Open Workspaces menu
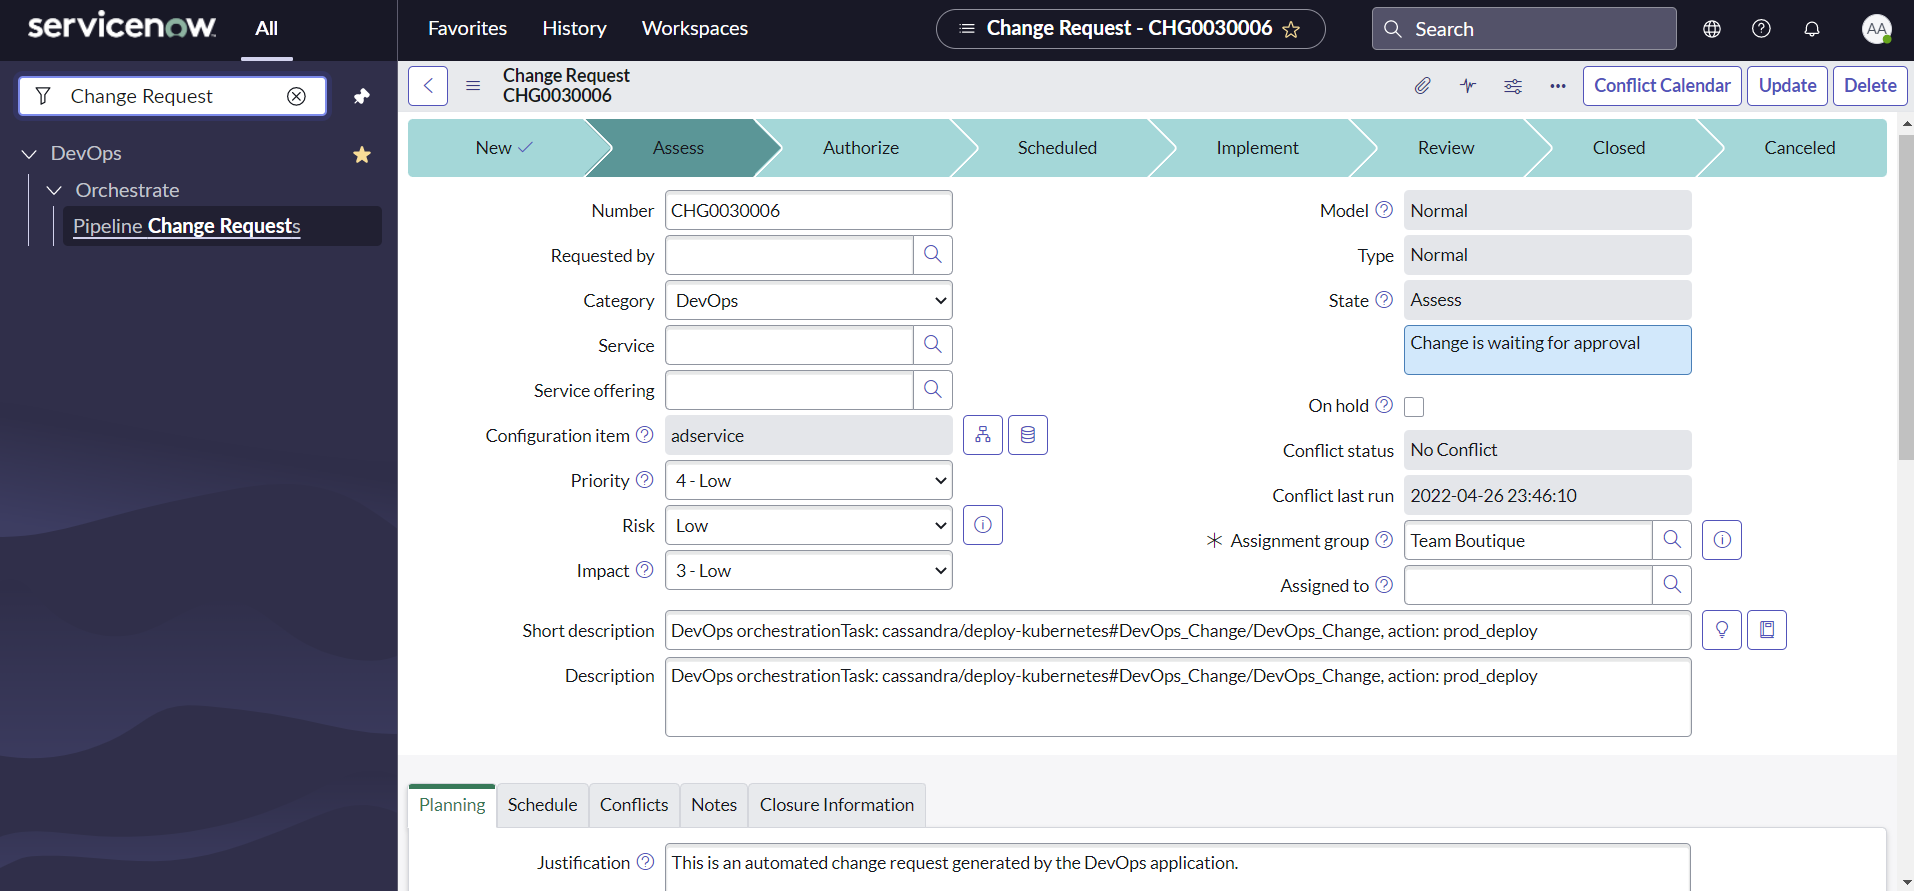Screen dimensions: 1914x891 [695, 29]
